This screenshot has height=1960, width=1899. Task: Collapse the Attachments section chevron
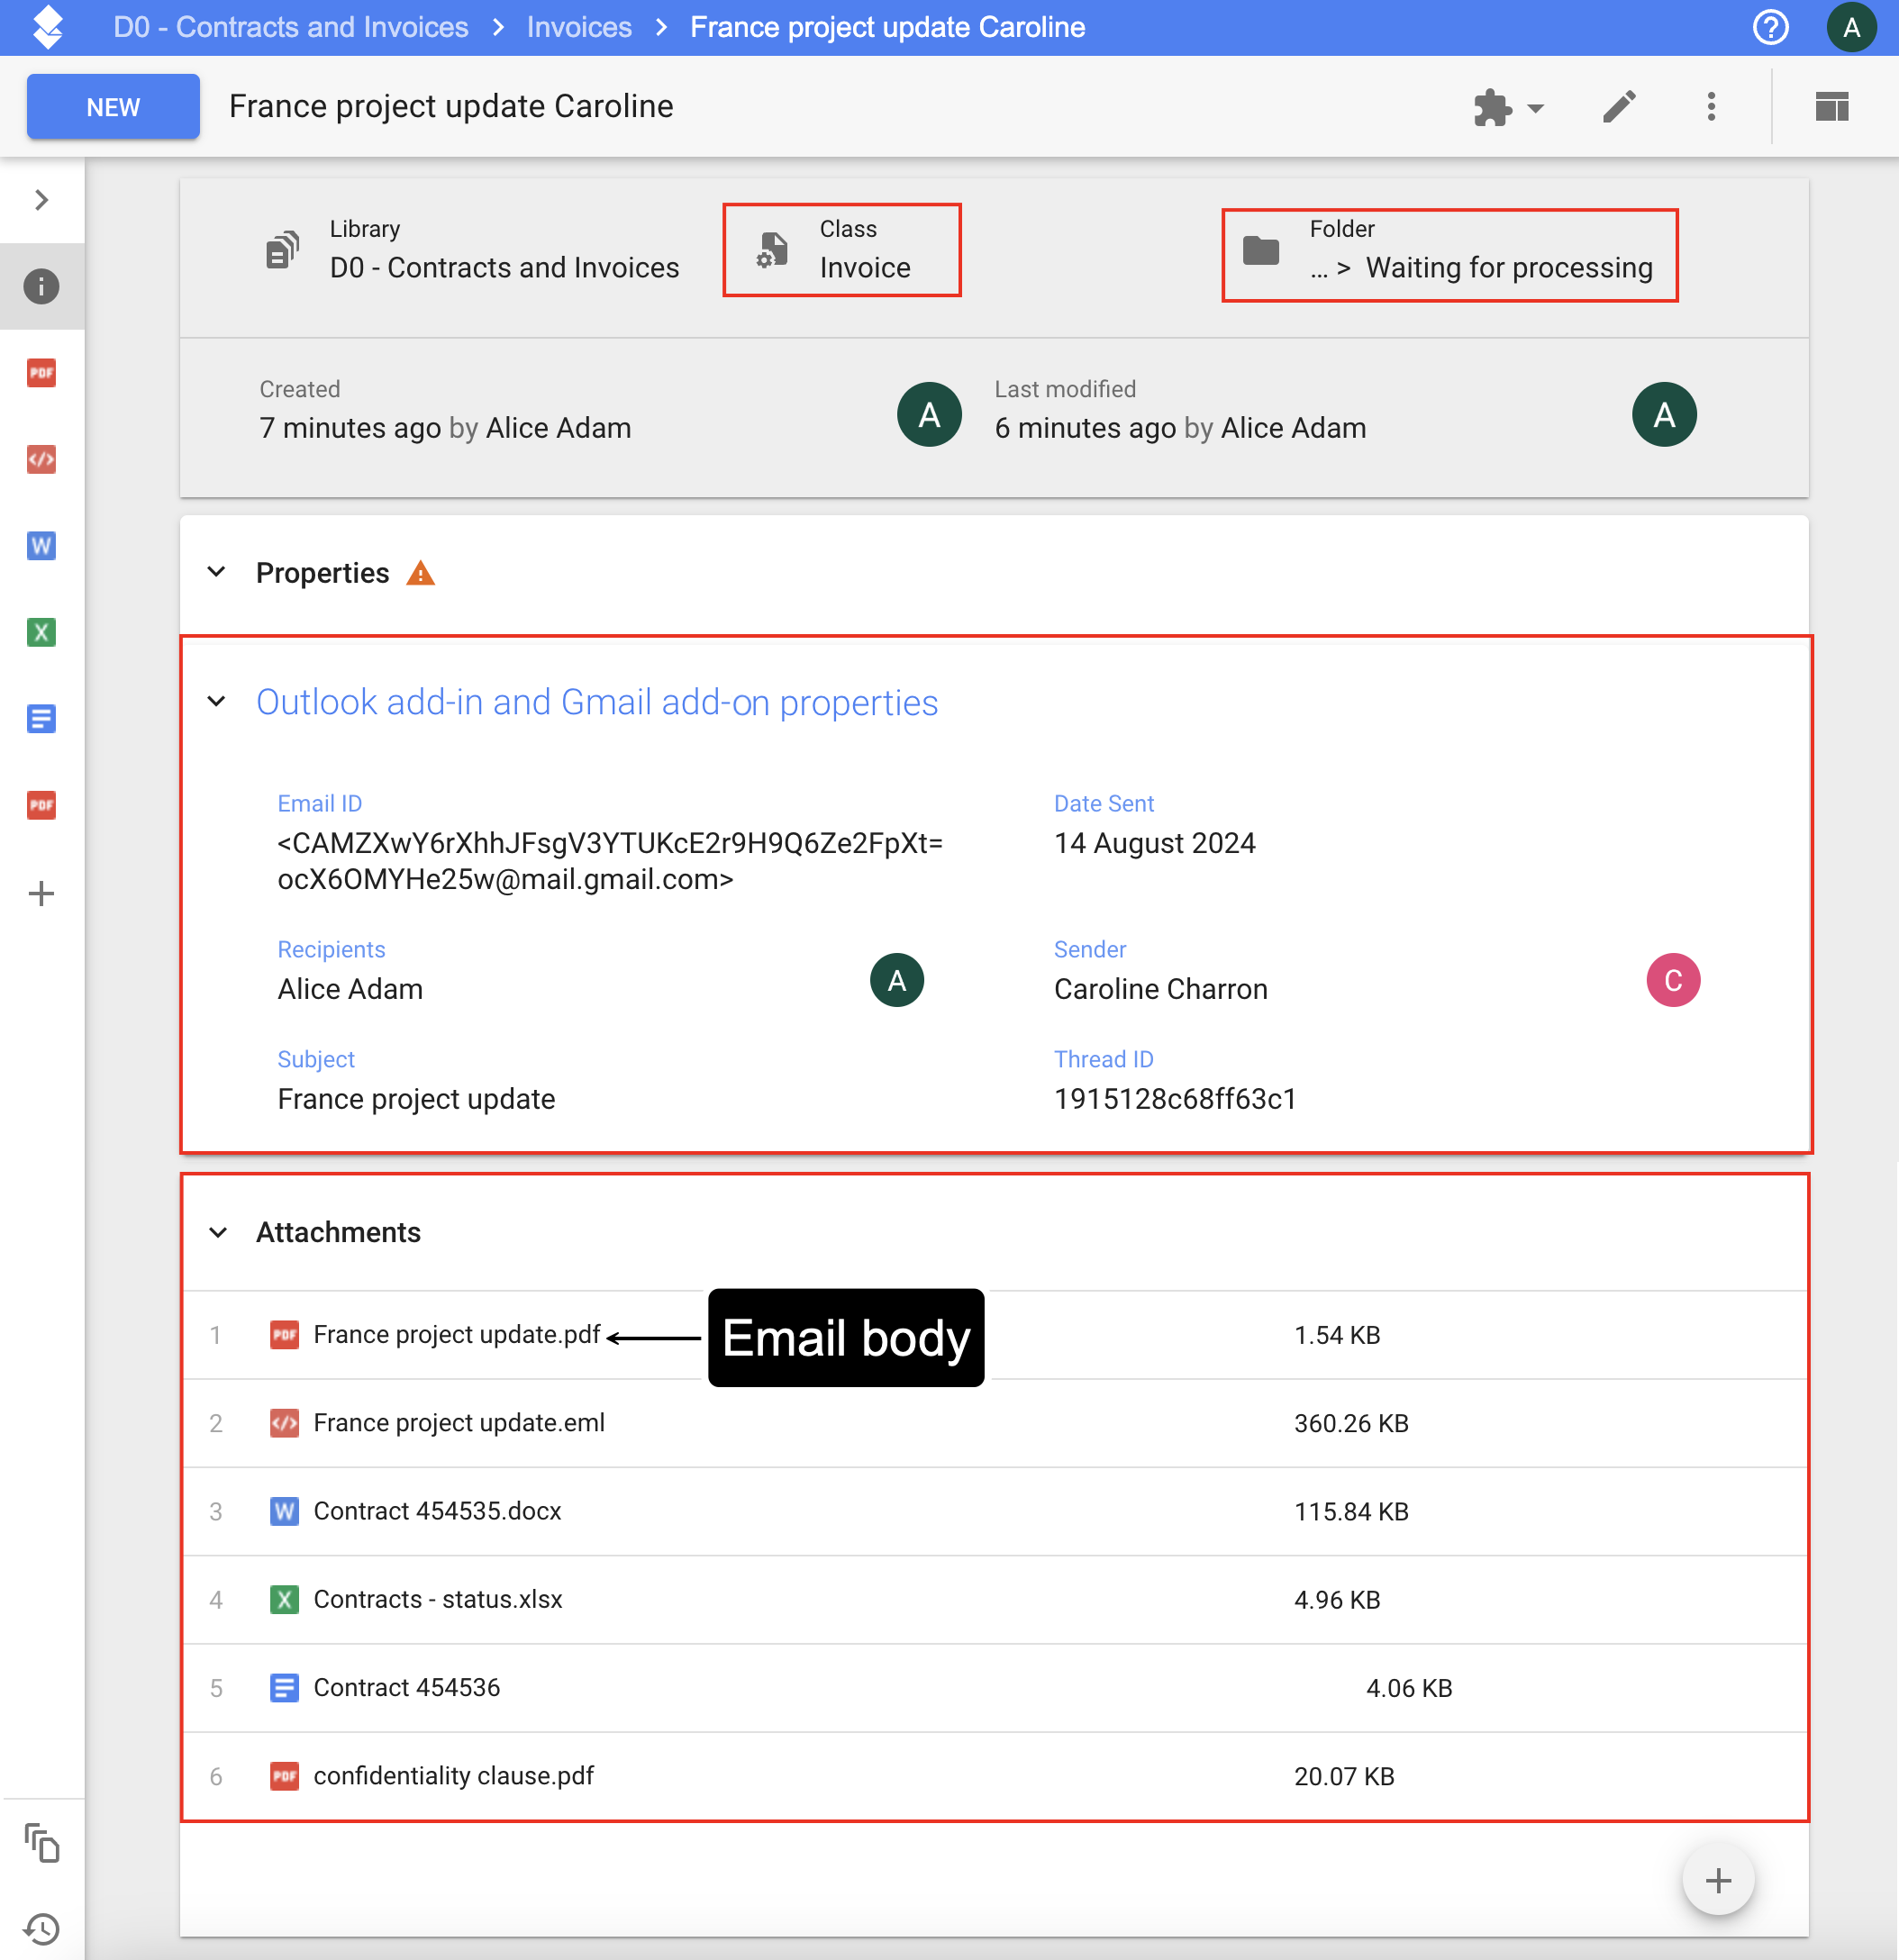[217, 1232]
